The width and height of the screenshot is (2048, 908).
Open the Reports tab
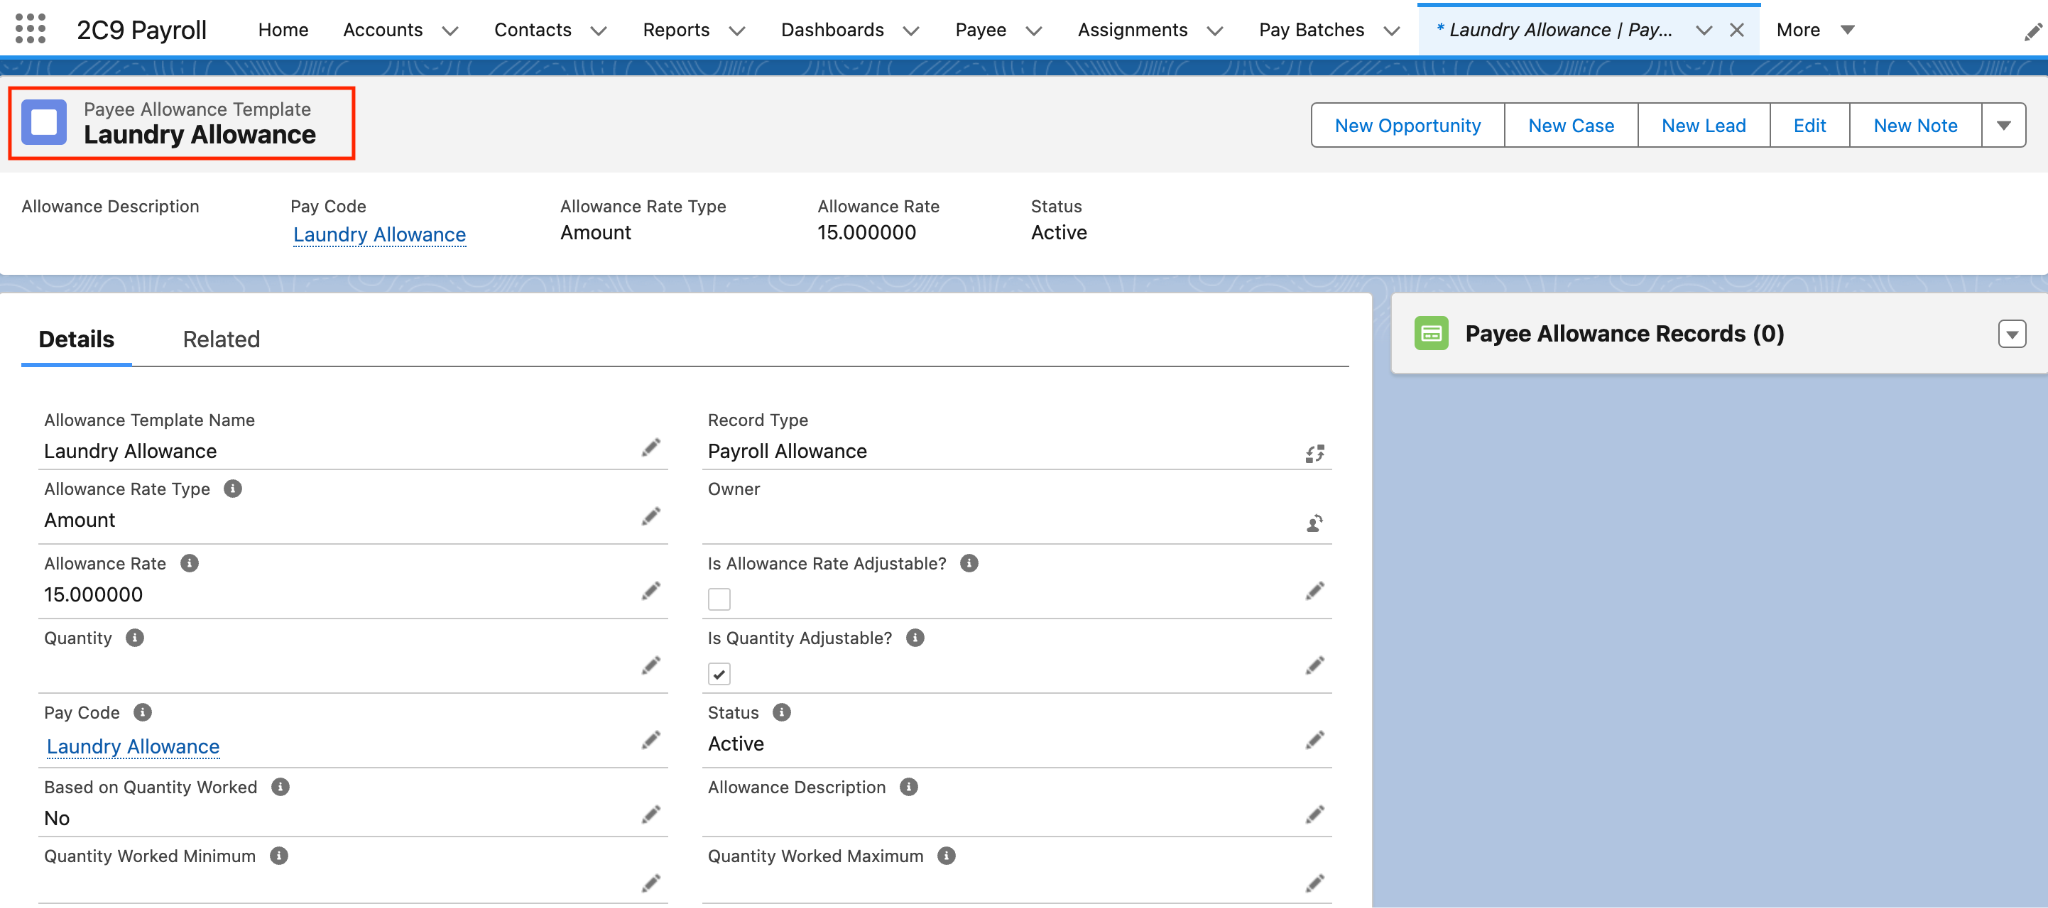(x=676, y=30)
